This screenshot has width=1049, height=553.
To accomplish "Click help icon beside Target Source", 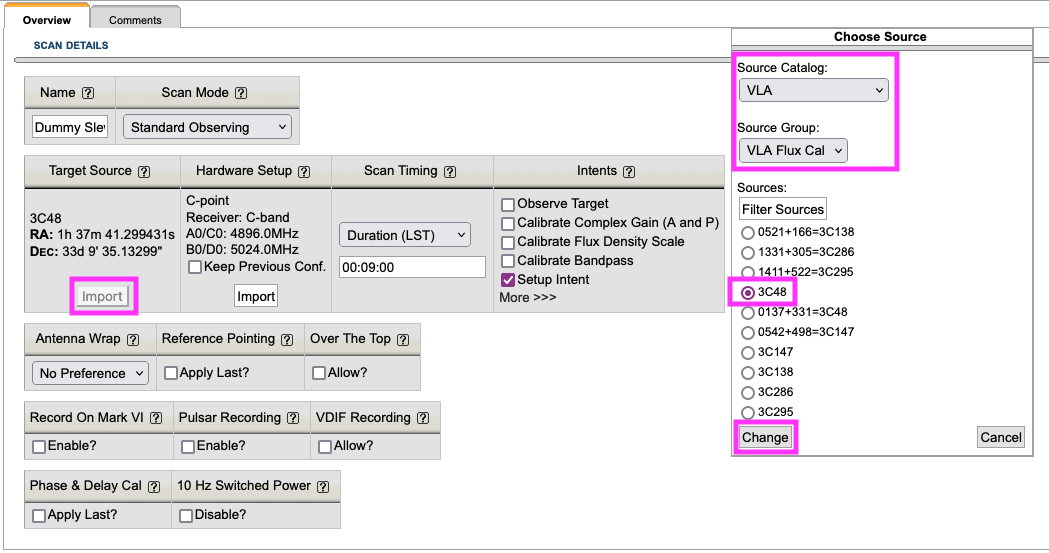I will [x=144, y=171].
